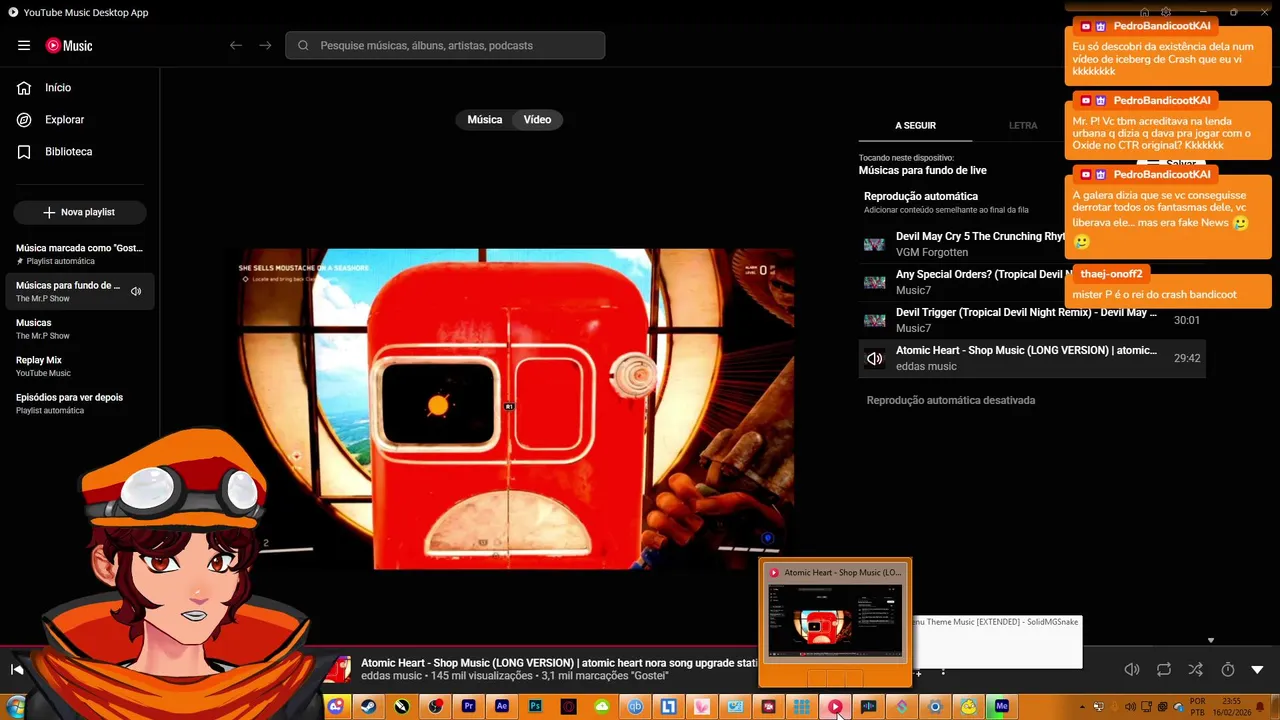Image resolution: width=1280 pixels, height=720 pixels.
Task: Click the song progress bar
Action: [640, 646]
